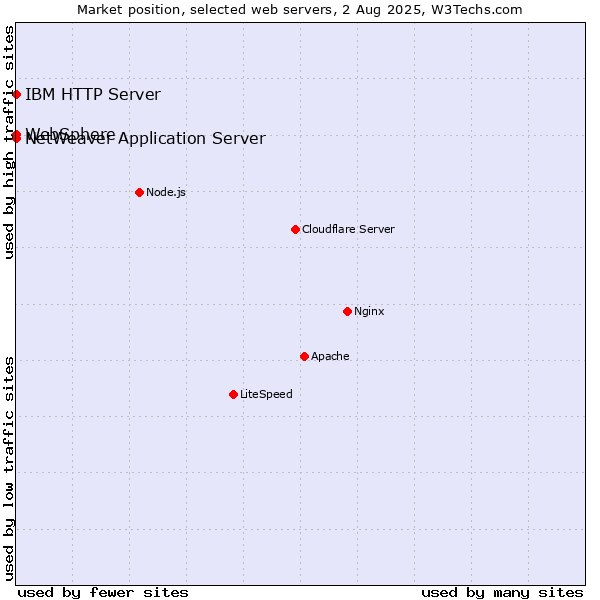Screen dimensions: 600x600
Task: Select the IBM HTTP Server label
Action: click(x=93, y=95)
